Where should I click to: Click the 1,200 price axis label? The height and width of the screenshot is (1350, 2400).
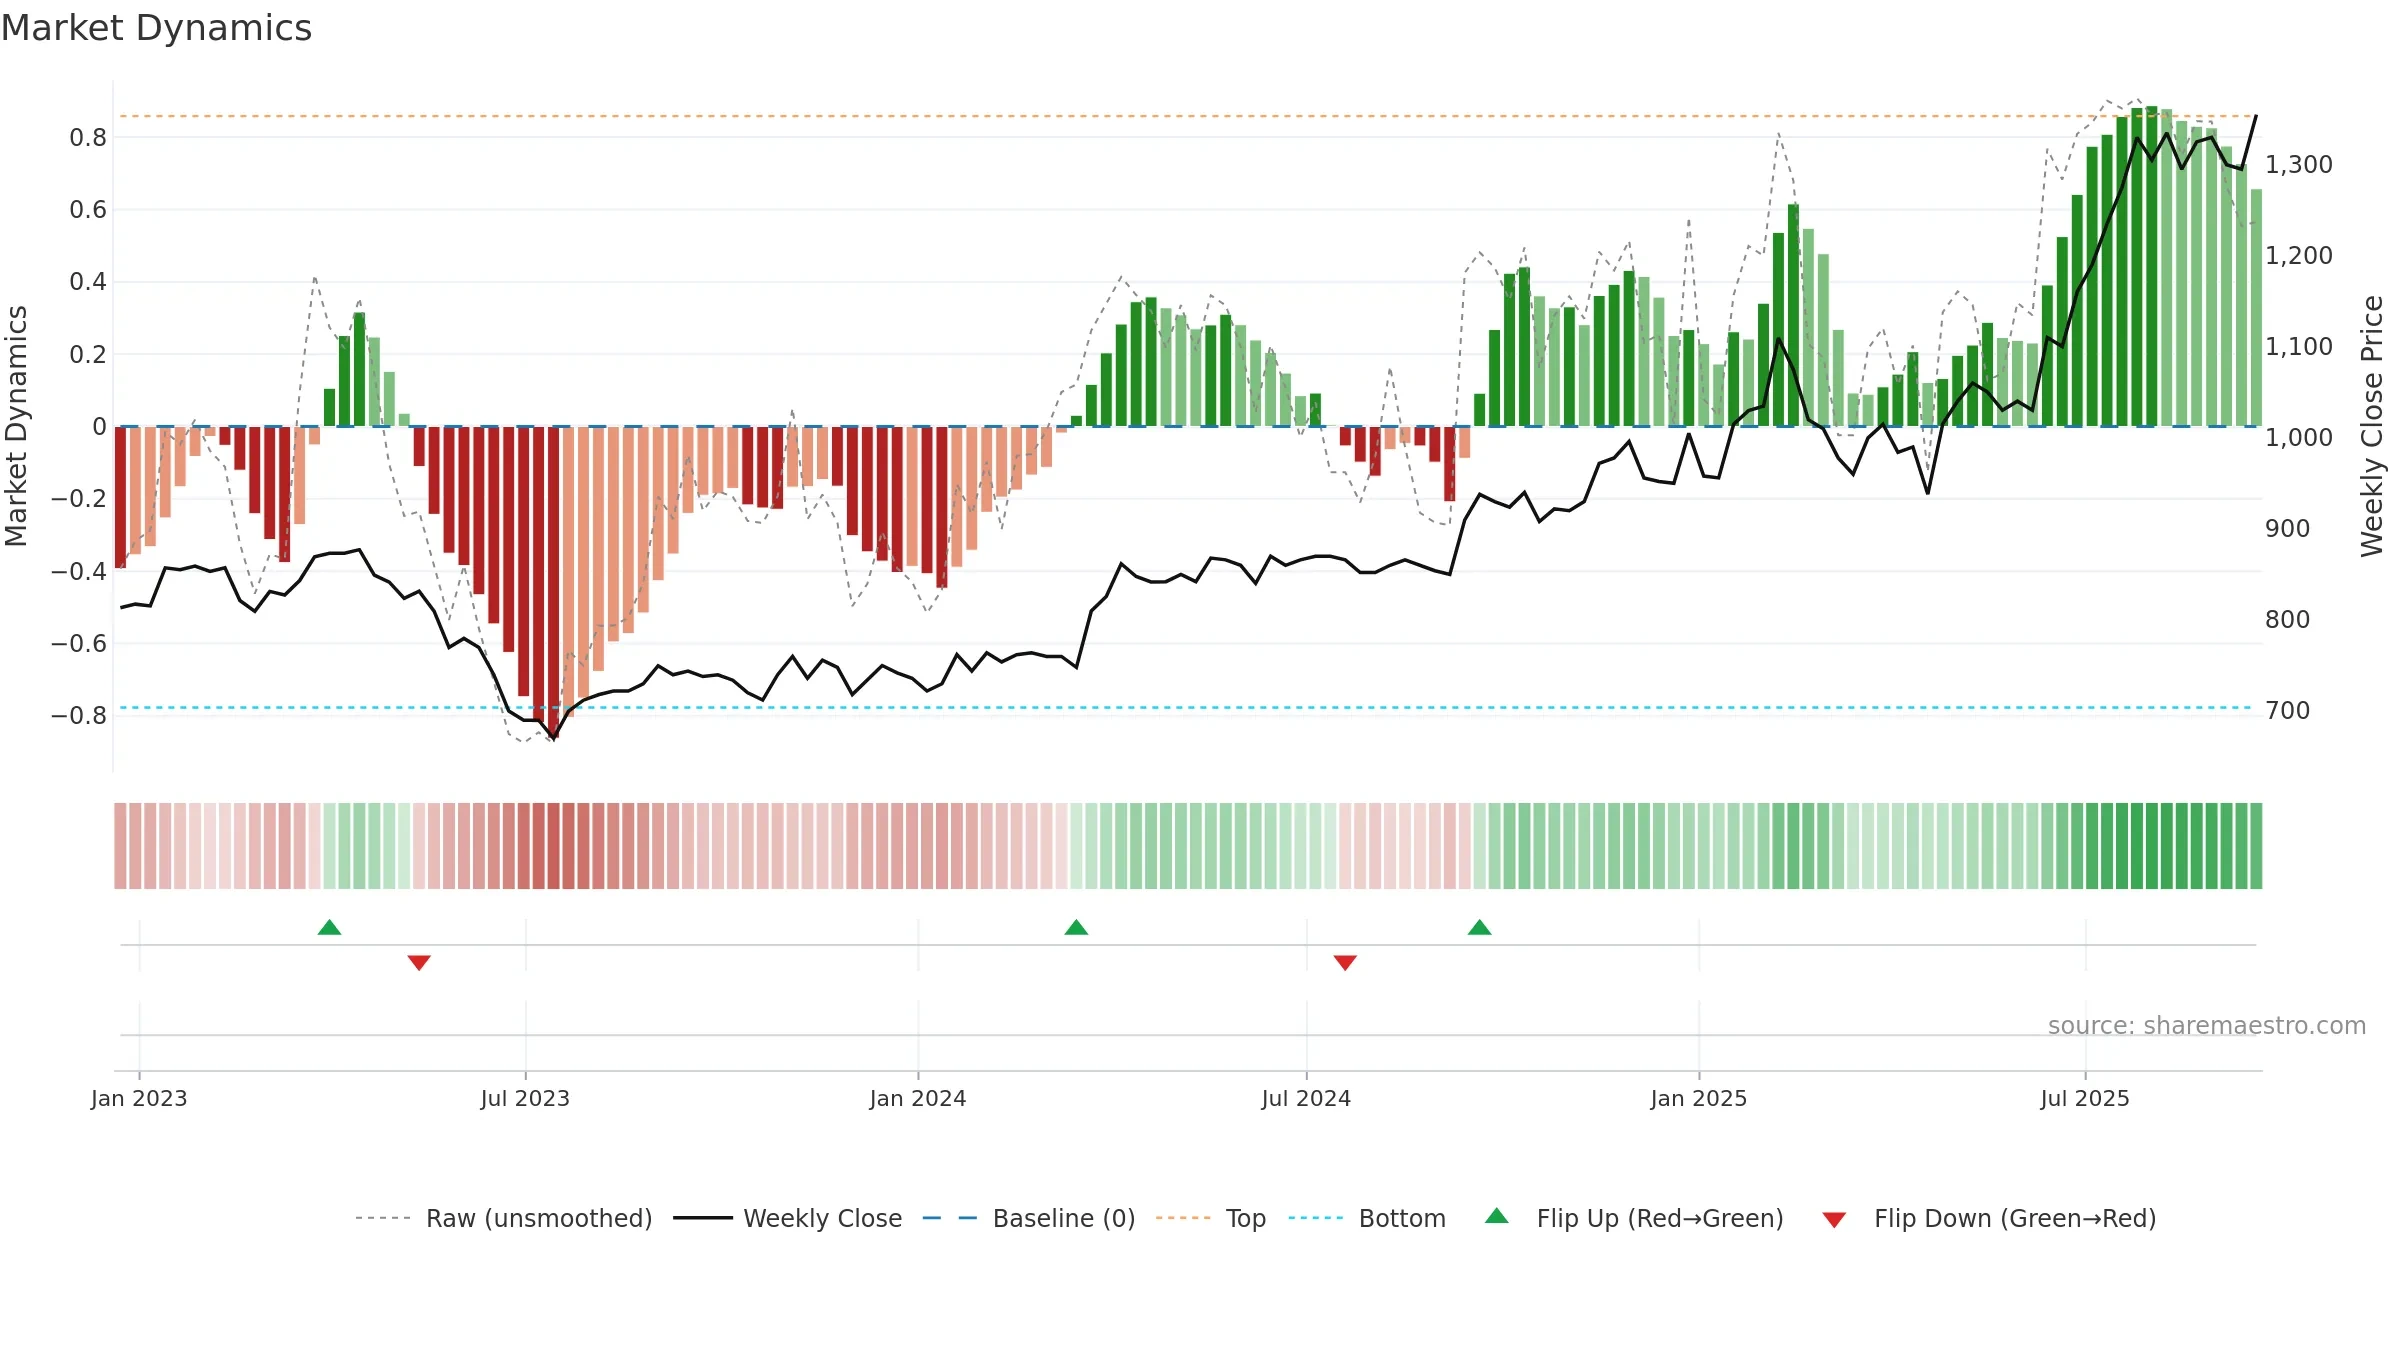(x=2299, y=255)
